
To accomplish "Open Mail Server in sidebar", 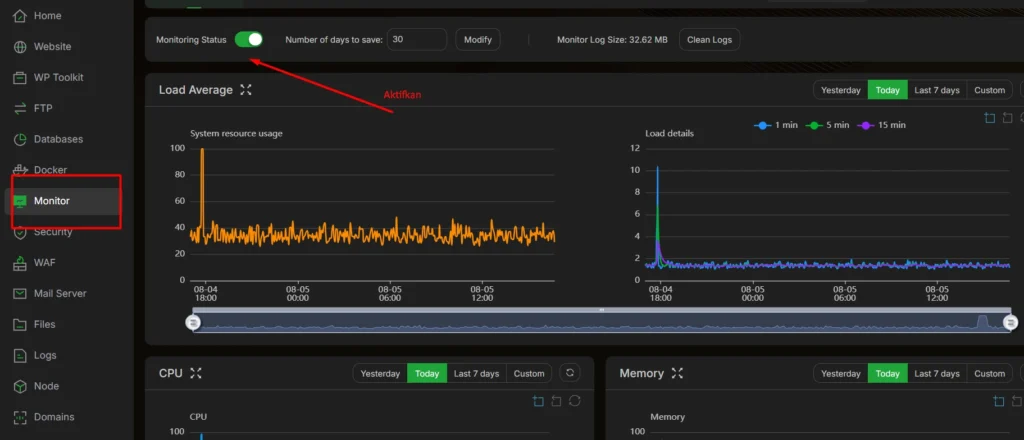I will pos(60,293).
